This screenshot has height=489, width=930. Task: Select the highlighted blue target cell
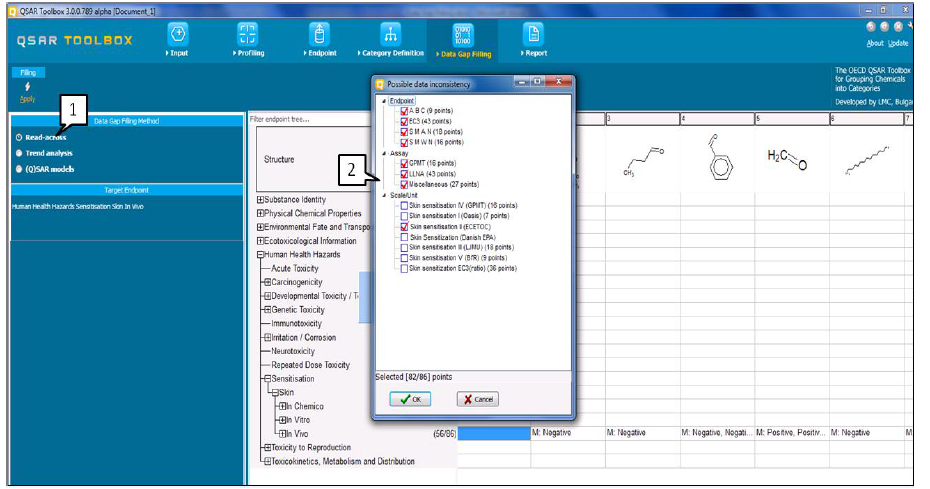tap(493, 434)
